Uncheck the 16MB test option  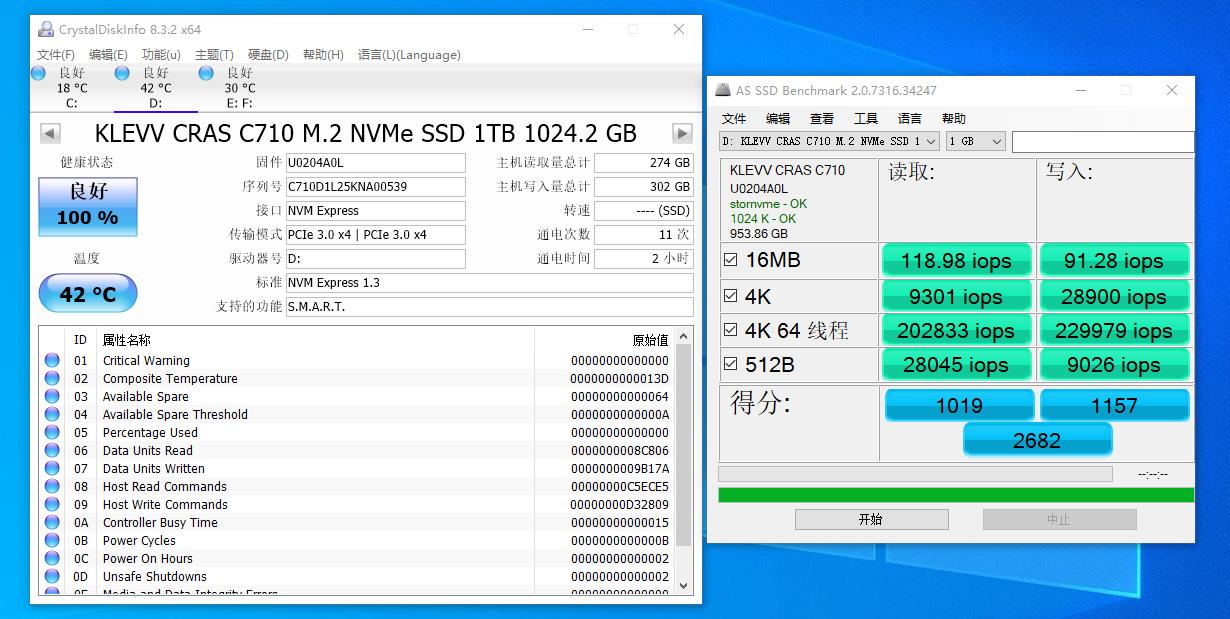[731, 259]
